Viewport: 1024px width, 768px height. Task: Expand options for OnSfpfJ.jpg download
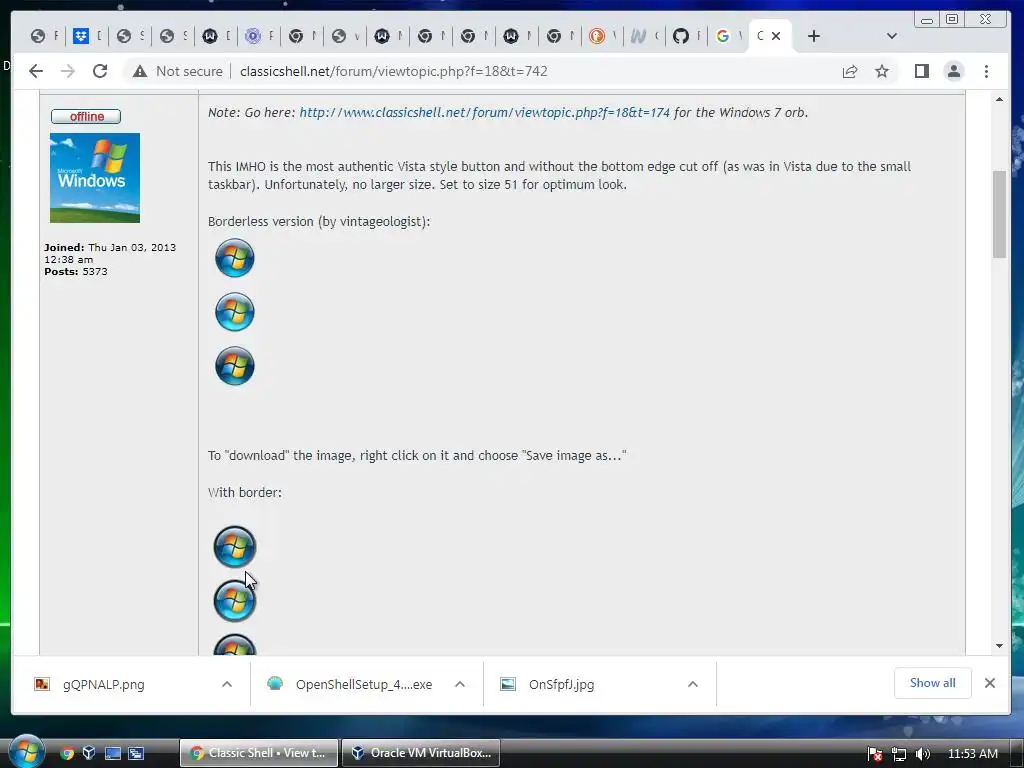pyautogui.click(x=693, y=684)
